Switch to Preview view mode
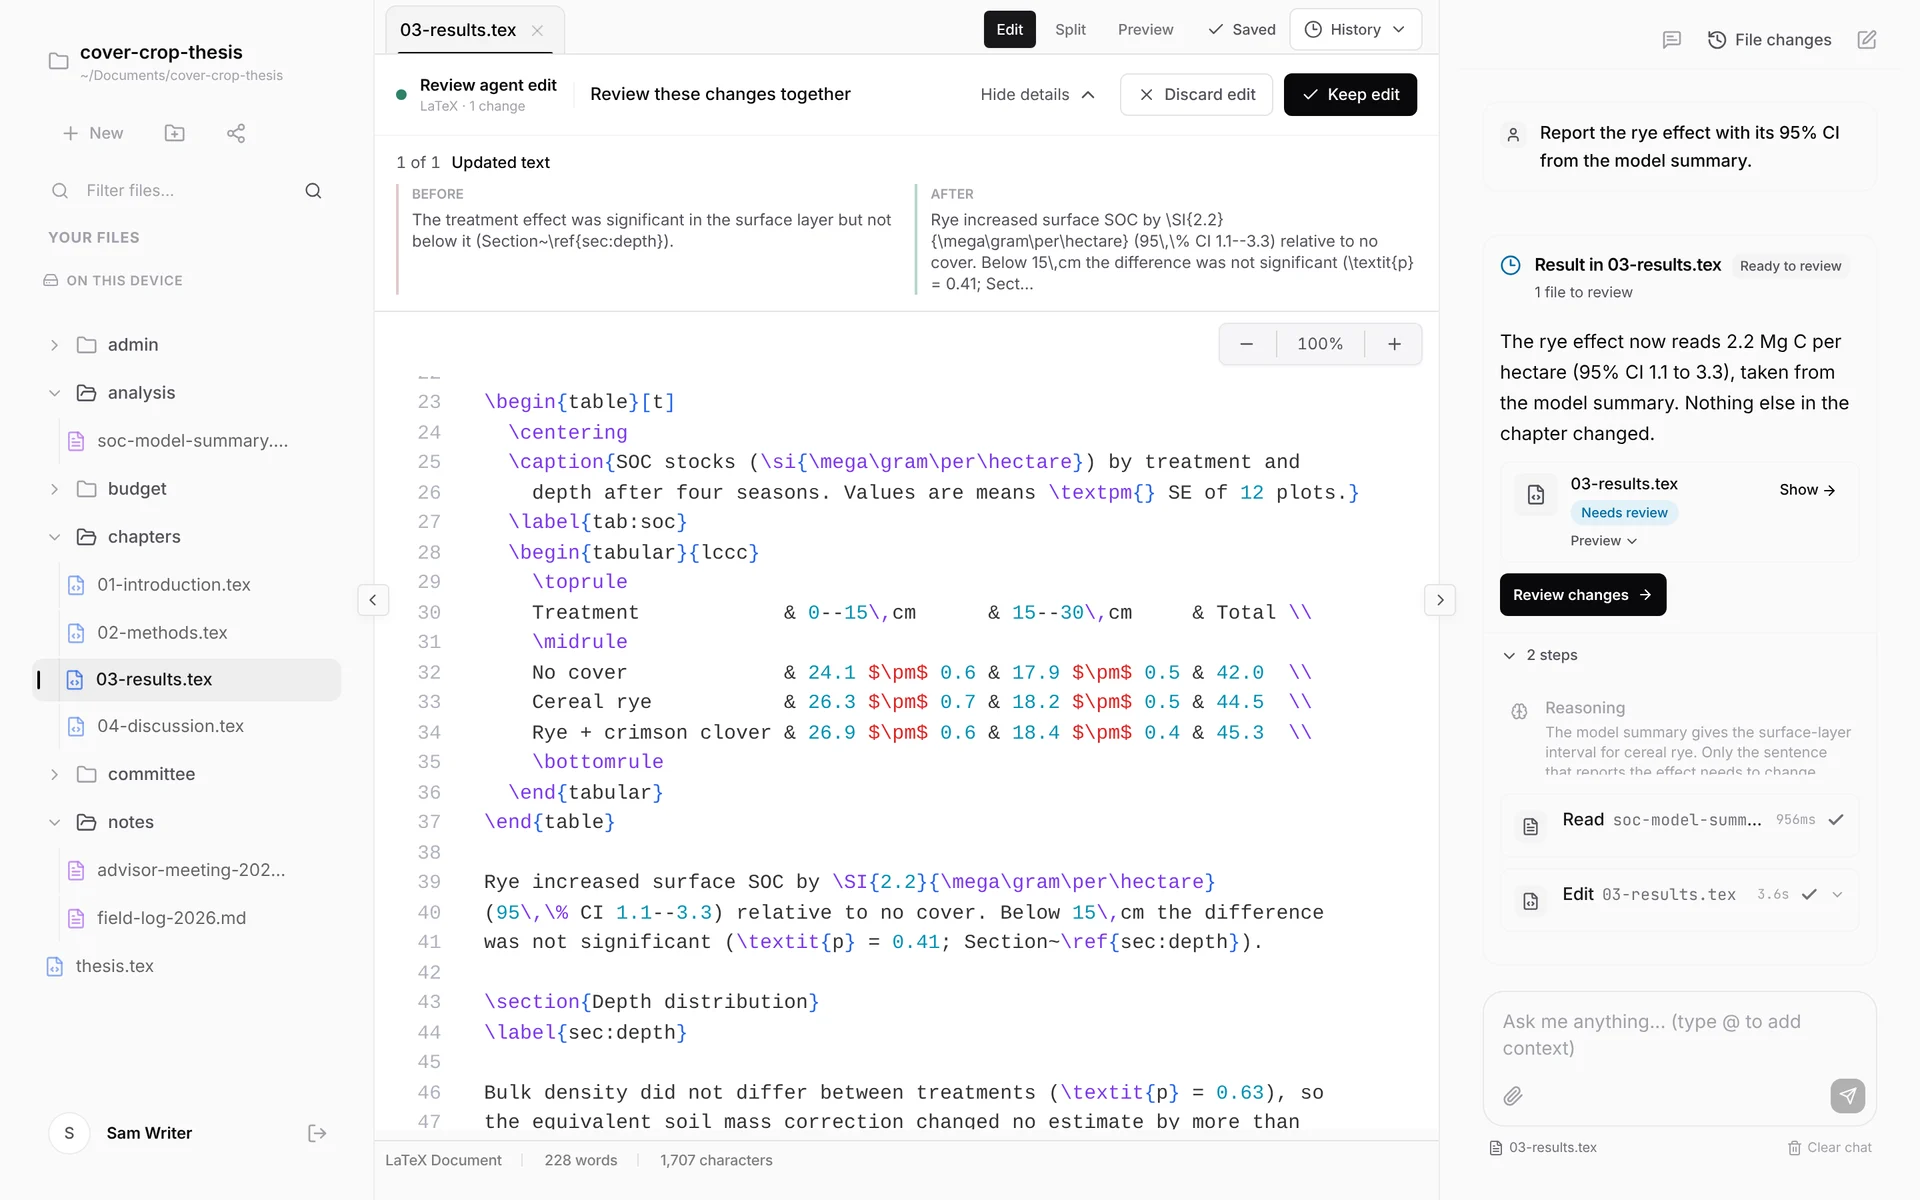Viewport: 1920px width, 1200px height. coord(1145,30)
